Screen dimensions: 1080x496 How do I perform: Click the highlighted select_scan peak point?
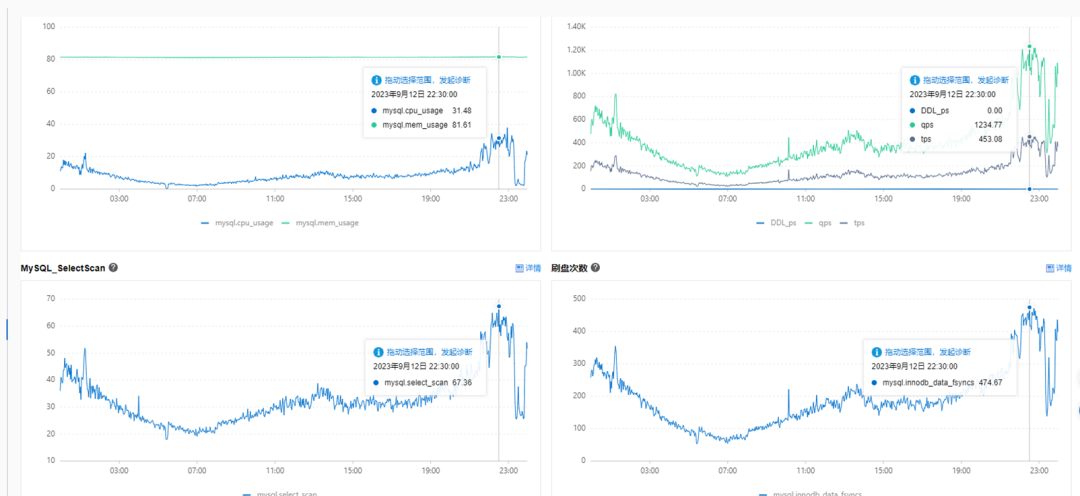point(499,306)
